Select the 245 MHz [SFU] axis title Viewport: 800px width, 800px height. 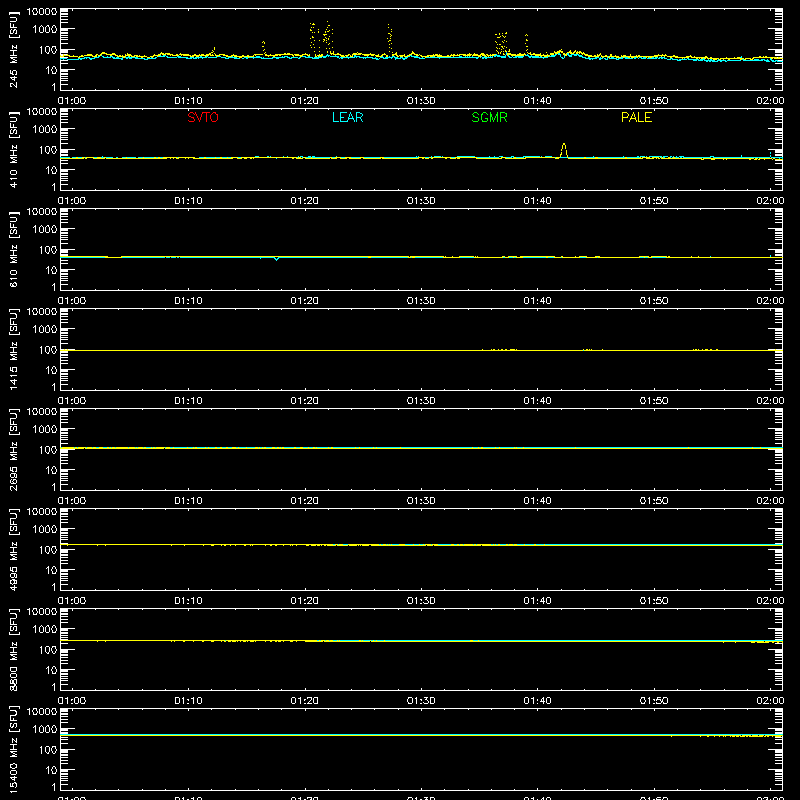tap(13, 49)
